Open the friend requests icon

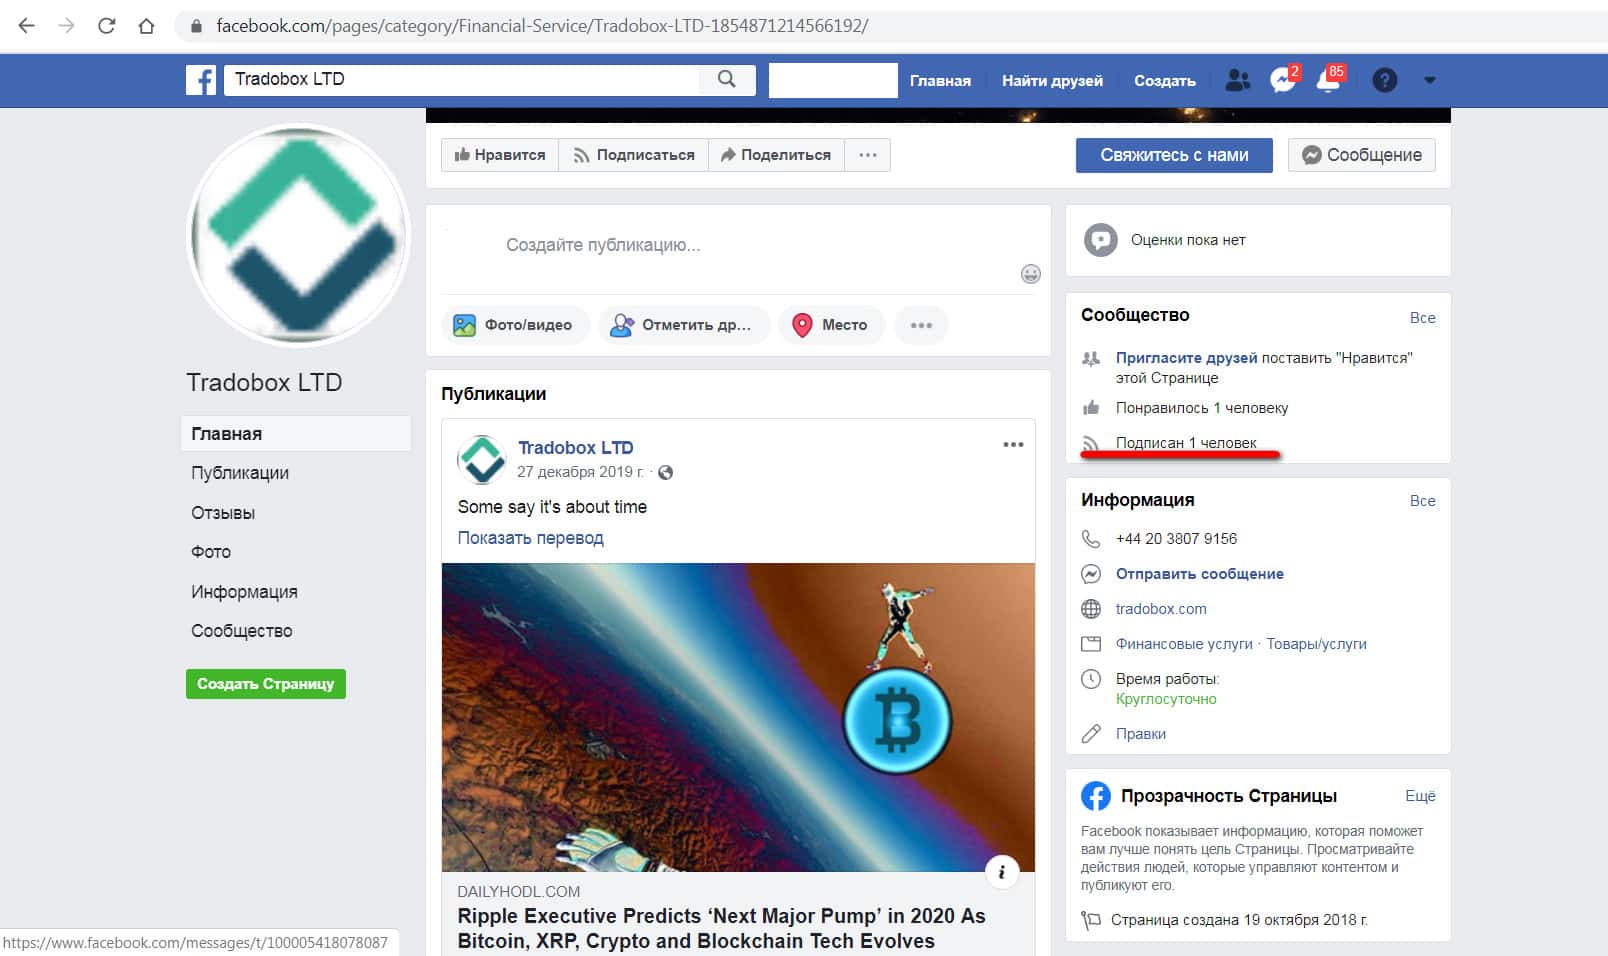tap(1237, 80)
